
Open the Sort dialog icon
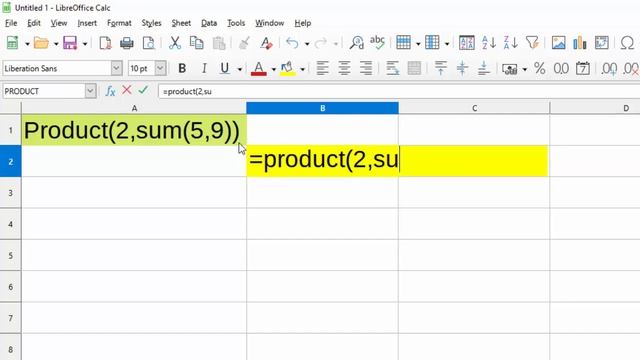coord(467,43)
